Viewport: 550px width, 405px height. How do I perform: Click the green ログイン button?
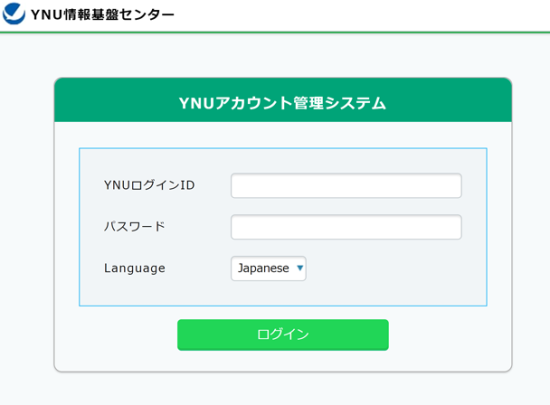point(283,335)
